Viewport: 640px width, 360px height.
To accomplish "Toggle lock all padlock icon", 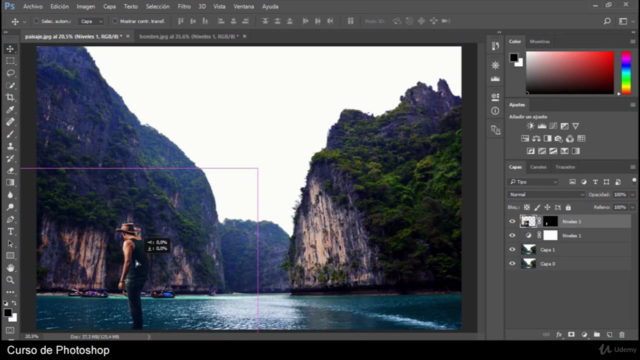I will tap(568, 207).
